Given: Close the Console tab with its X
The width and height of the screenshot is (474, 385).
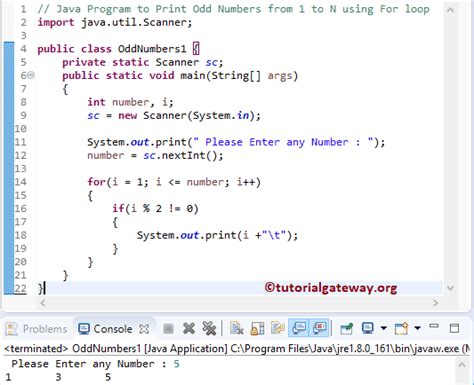Looking at the screenshot, I should click(x=144, y=329).
